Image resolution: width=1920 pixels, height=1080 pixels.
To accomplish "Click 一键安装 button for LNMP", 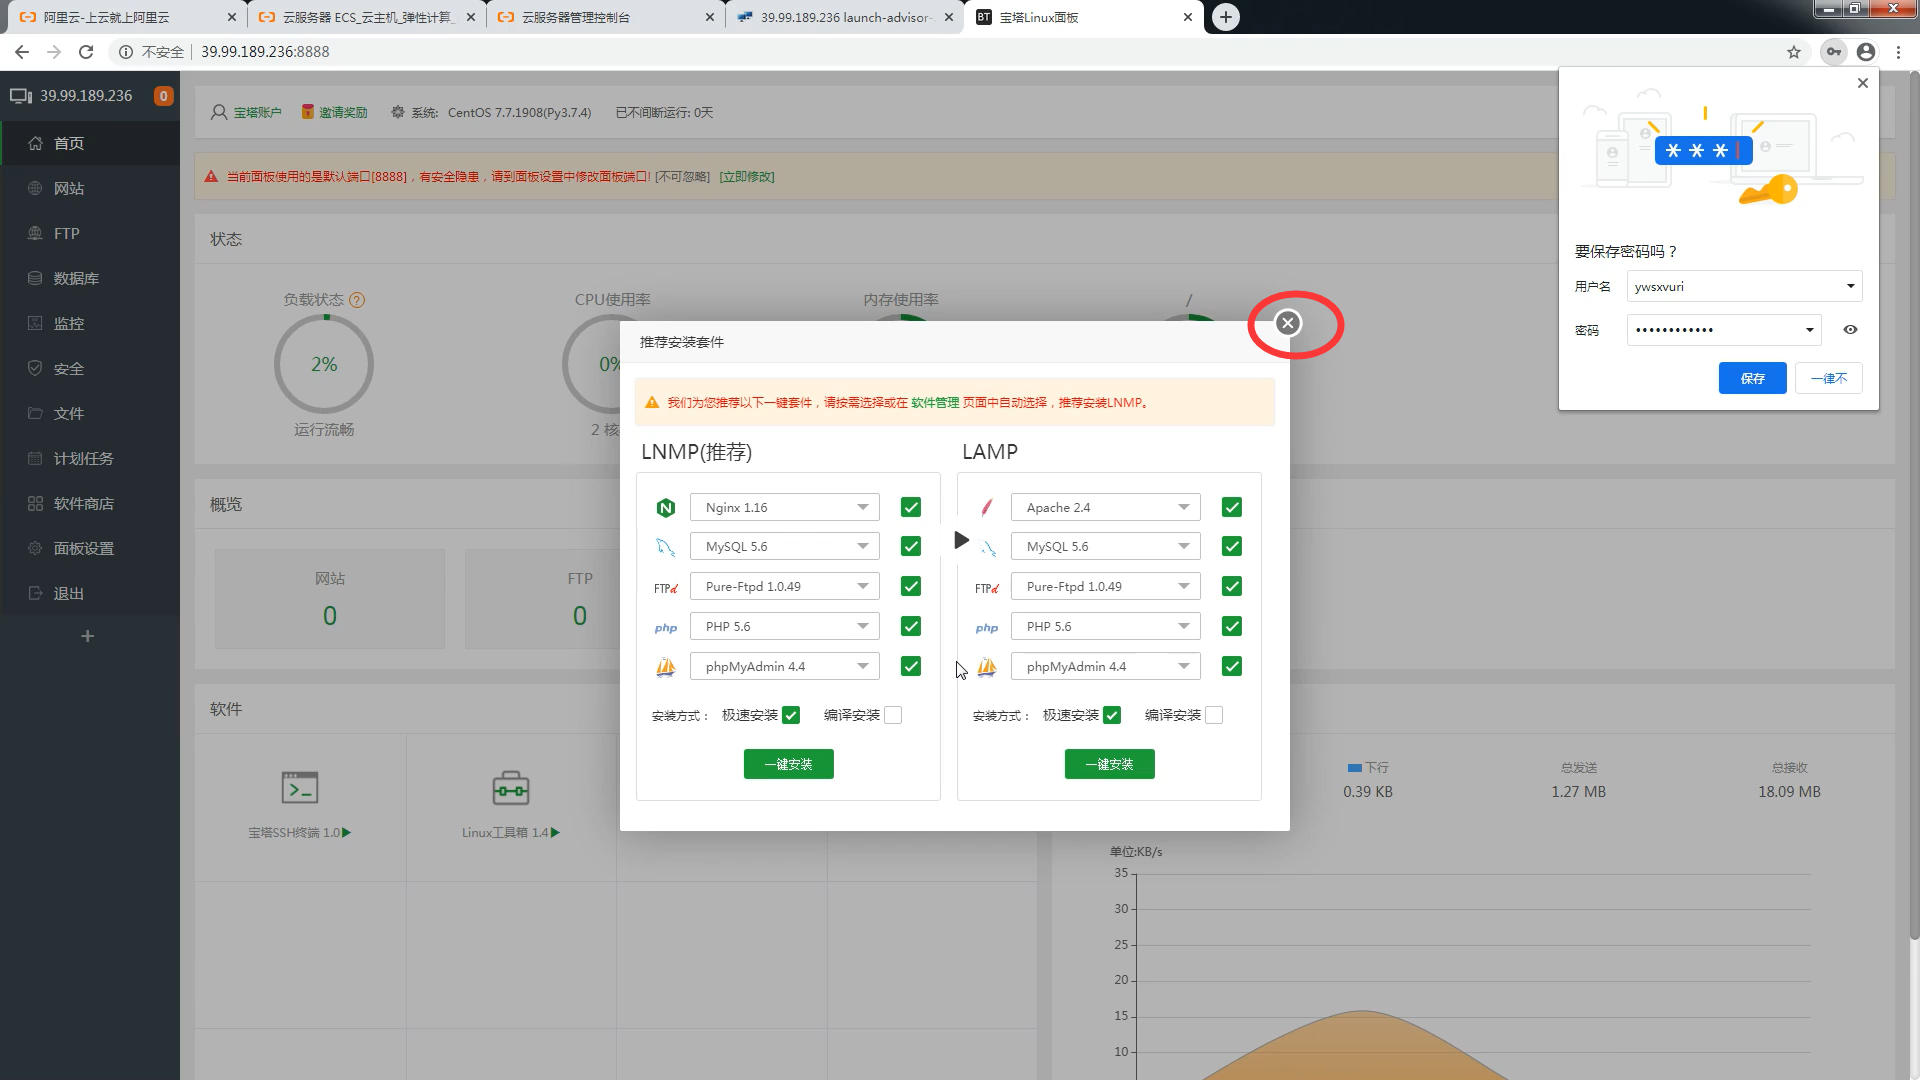I will tap(788, 764).
